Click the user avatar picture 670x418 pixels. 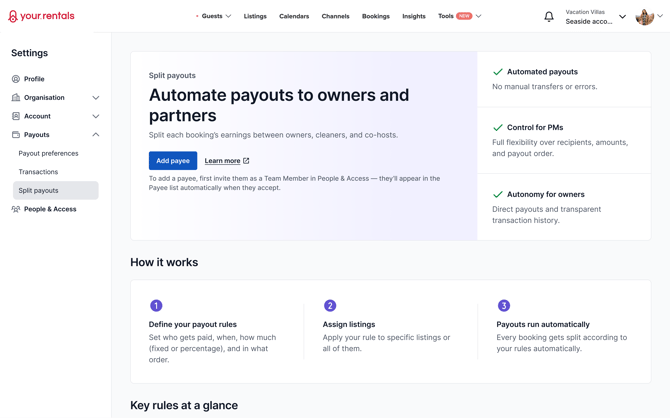point(645,17)
